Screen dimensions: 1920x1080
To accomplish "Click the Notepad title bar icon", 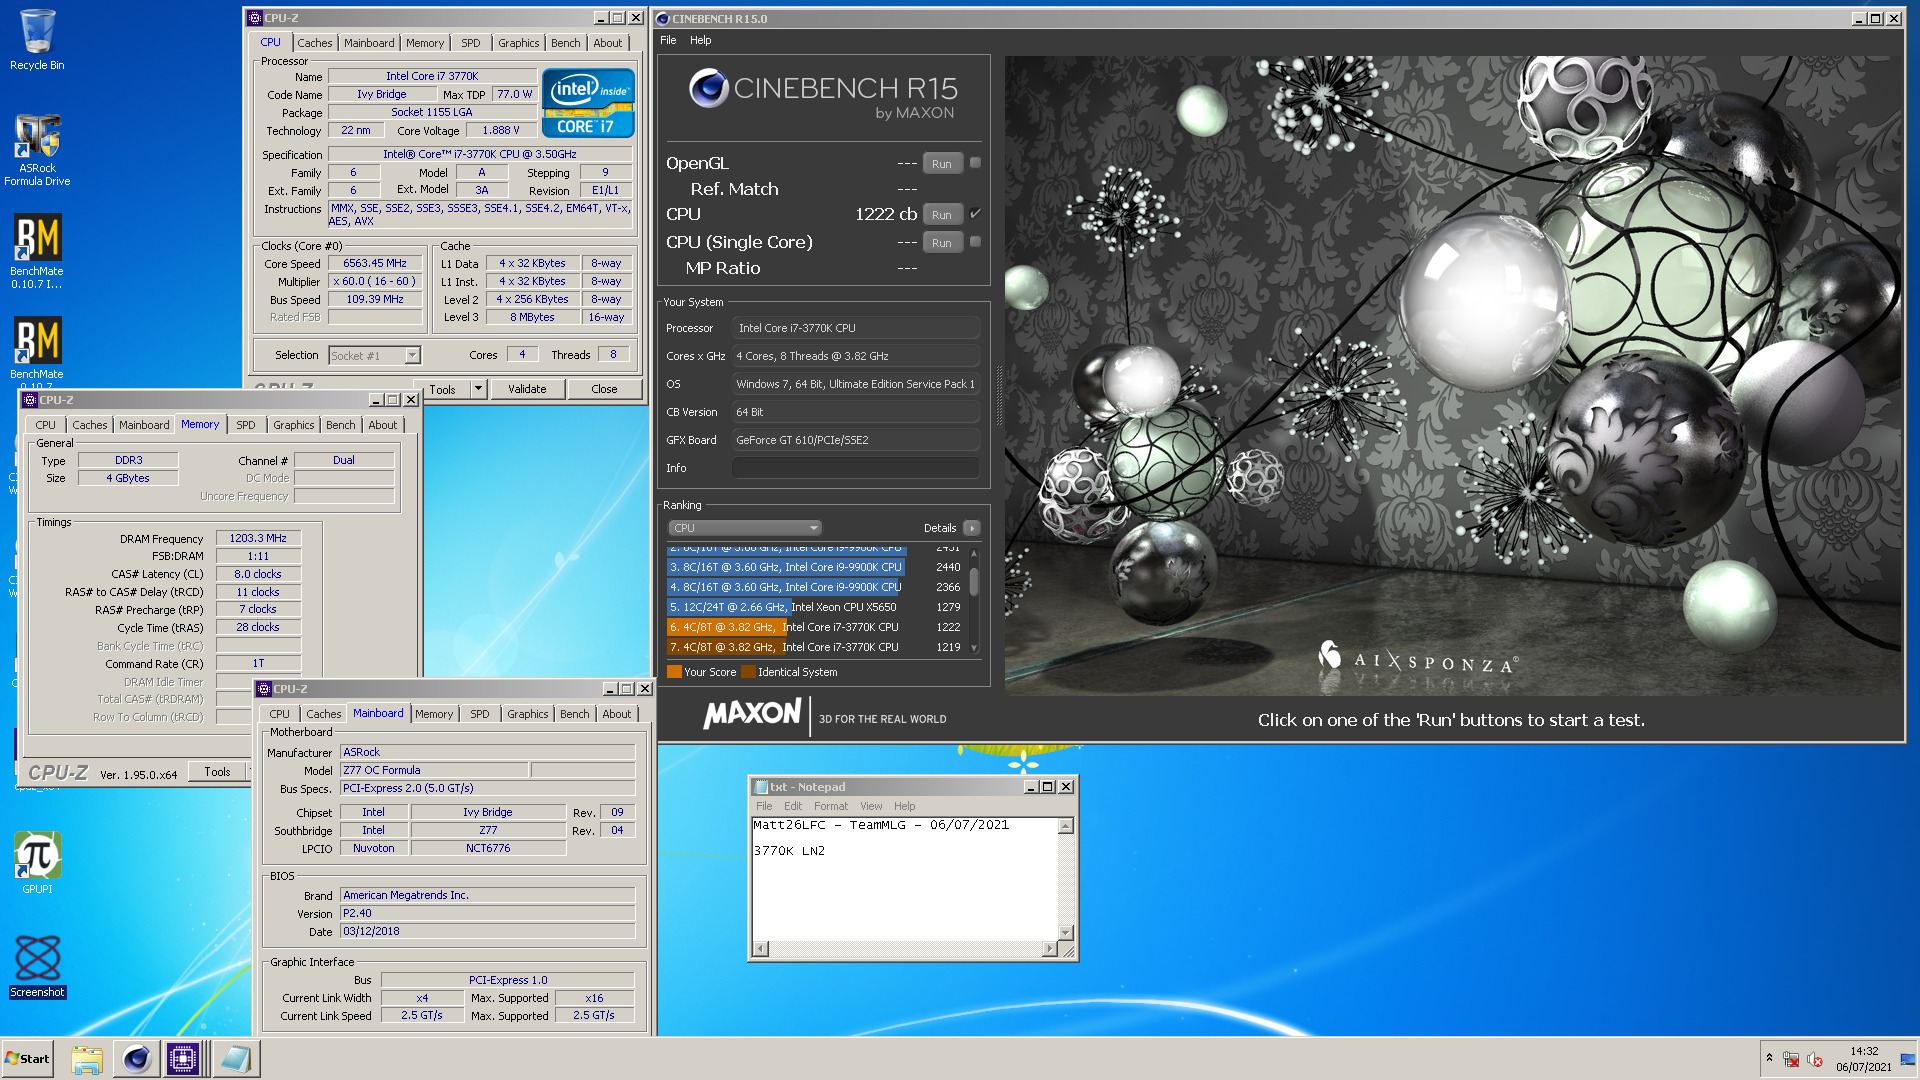I will click(760, 787).
